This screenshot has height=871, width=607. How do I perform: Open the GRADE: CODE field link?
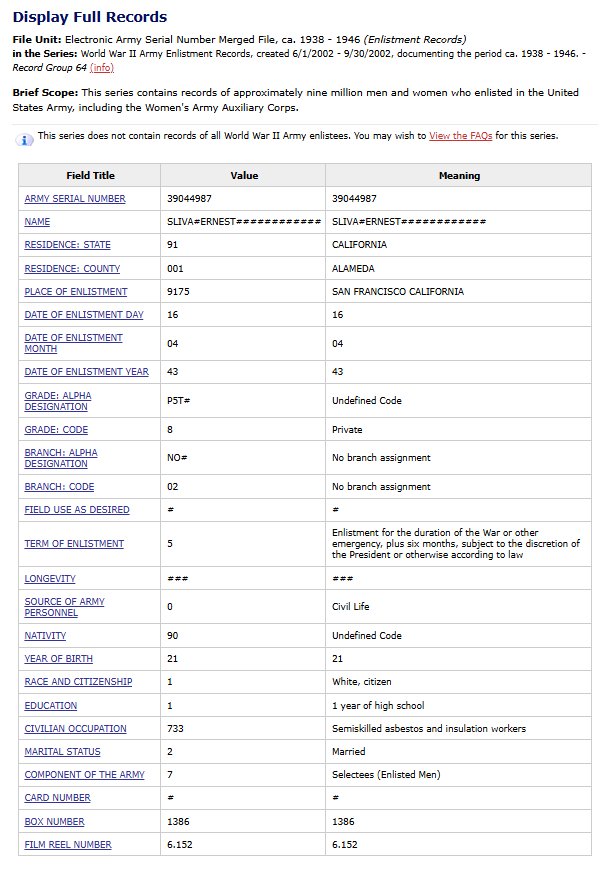[56, 430]
